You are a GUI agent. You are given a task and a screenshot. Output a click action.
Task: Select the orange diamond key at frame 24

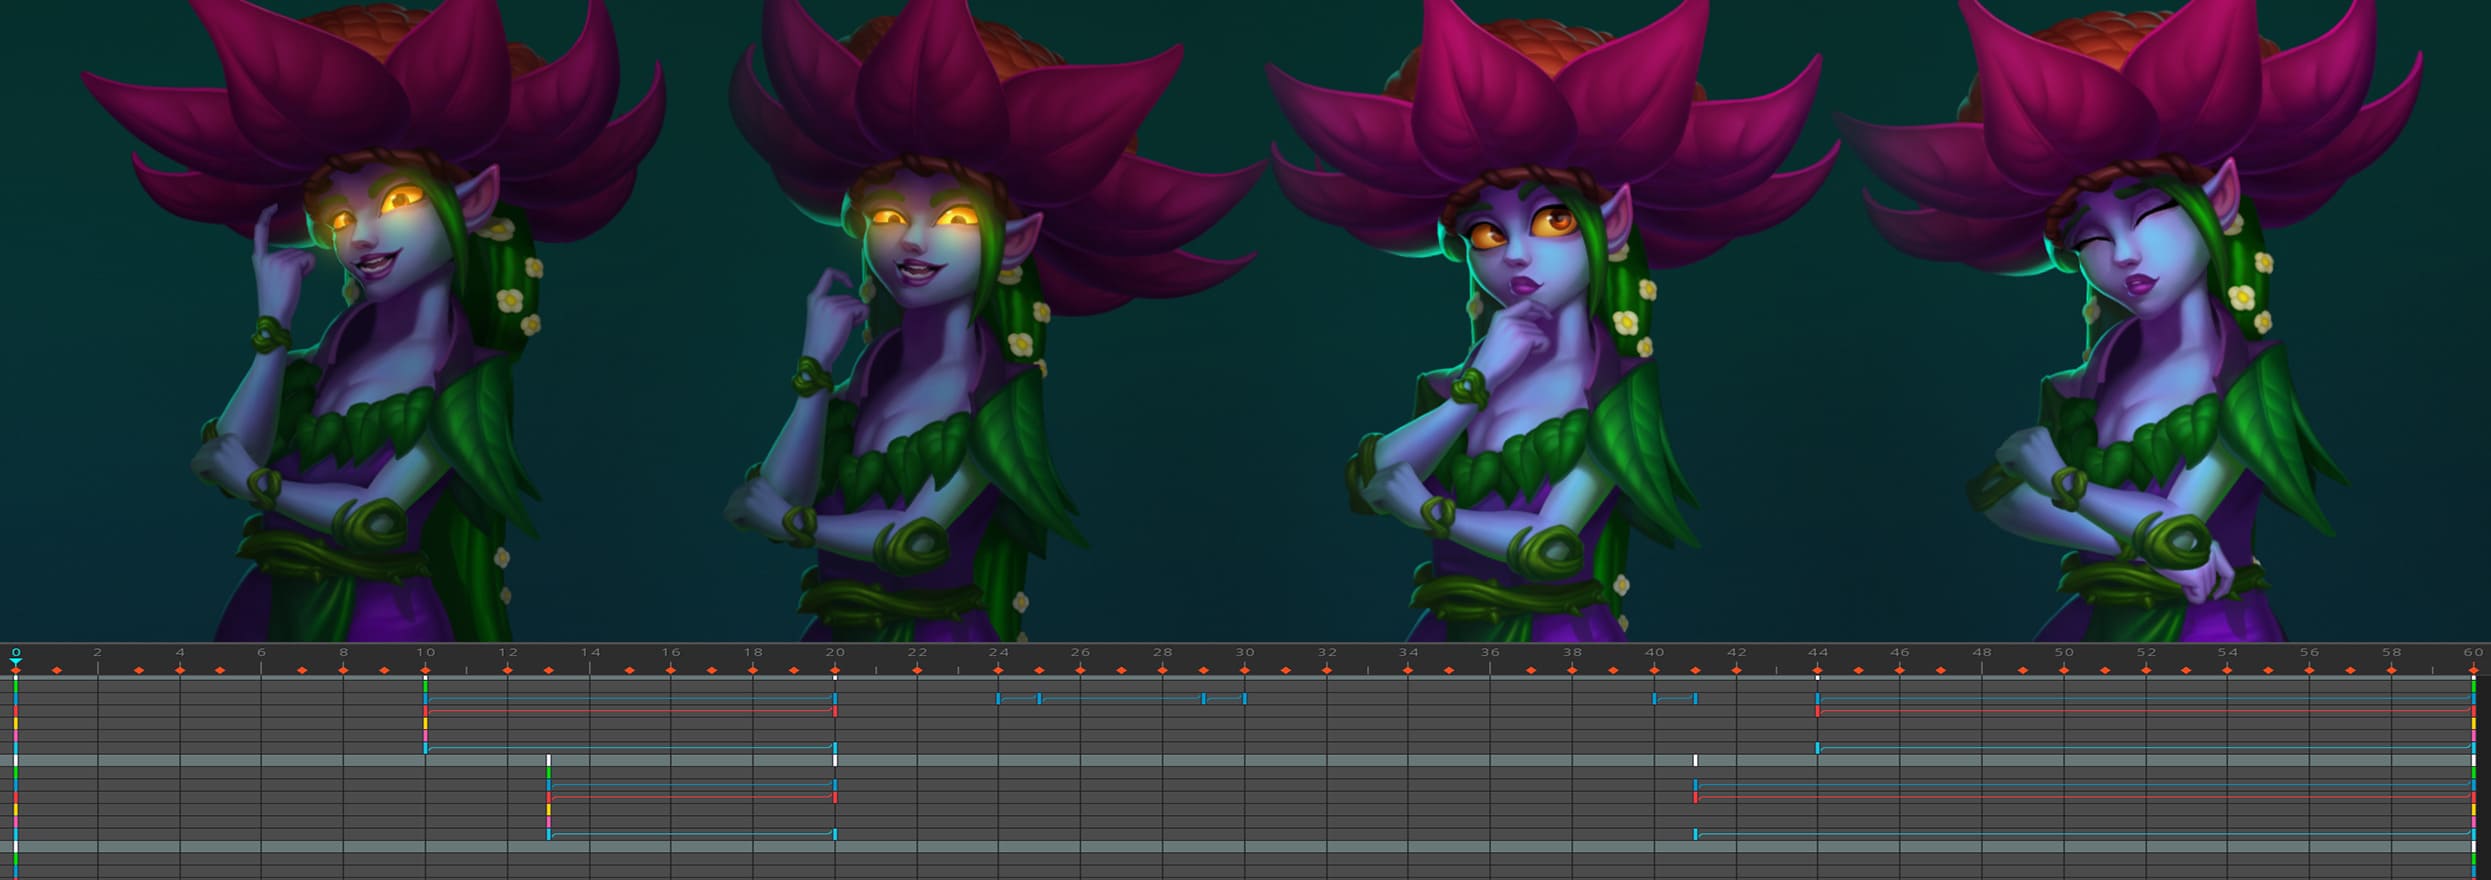click(x=999, y=670)
